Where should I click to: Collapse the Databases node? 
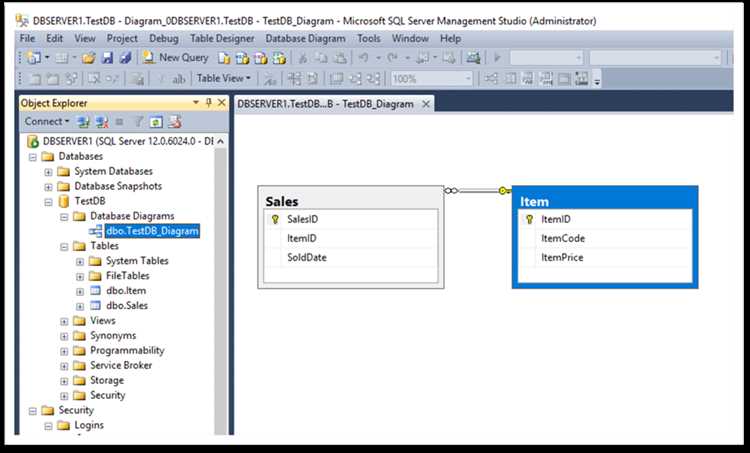coord(33,157)
